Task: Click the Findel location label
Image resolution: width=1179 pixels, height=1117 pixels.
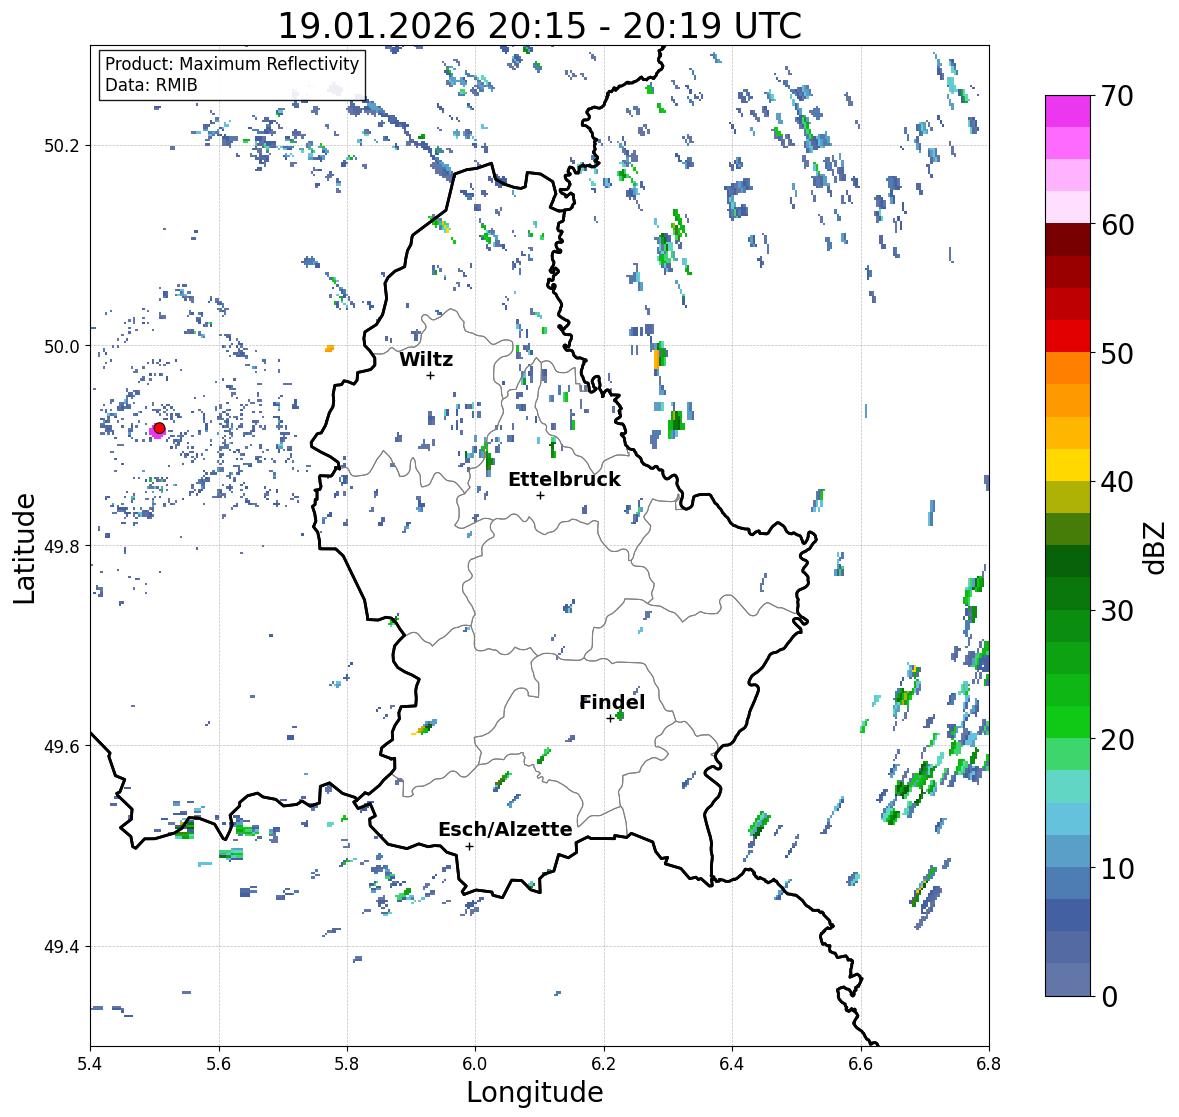Action: [x=611, y=702]
